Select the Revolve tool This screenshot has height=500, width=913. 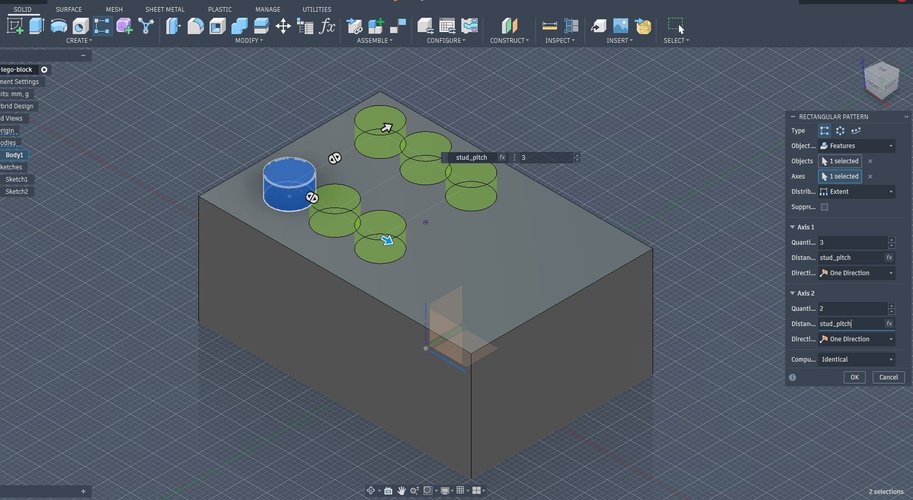click(59, 26)
